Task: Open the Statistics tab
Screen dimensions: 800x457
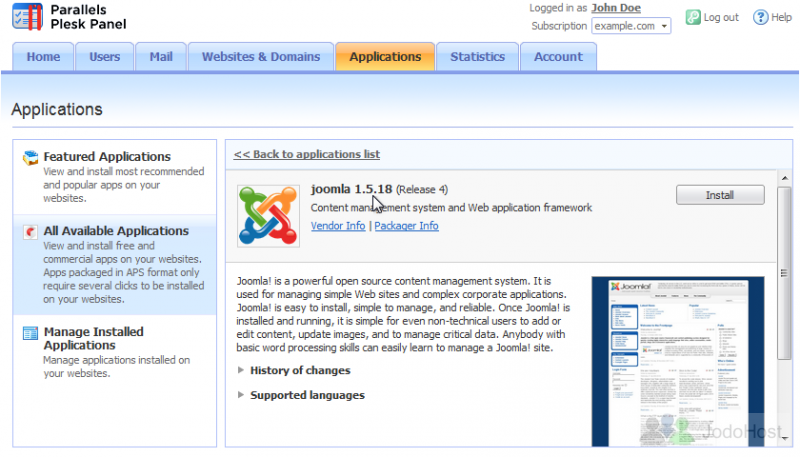Action: tap(478, 57)
